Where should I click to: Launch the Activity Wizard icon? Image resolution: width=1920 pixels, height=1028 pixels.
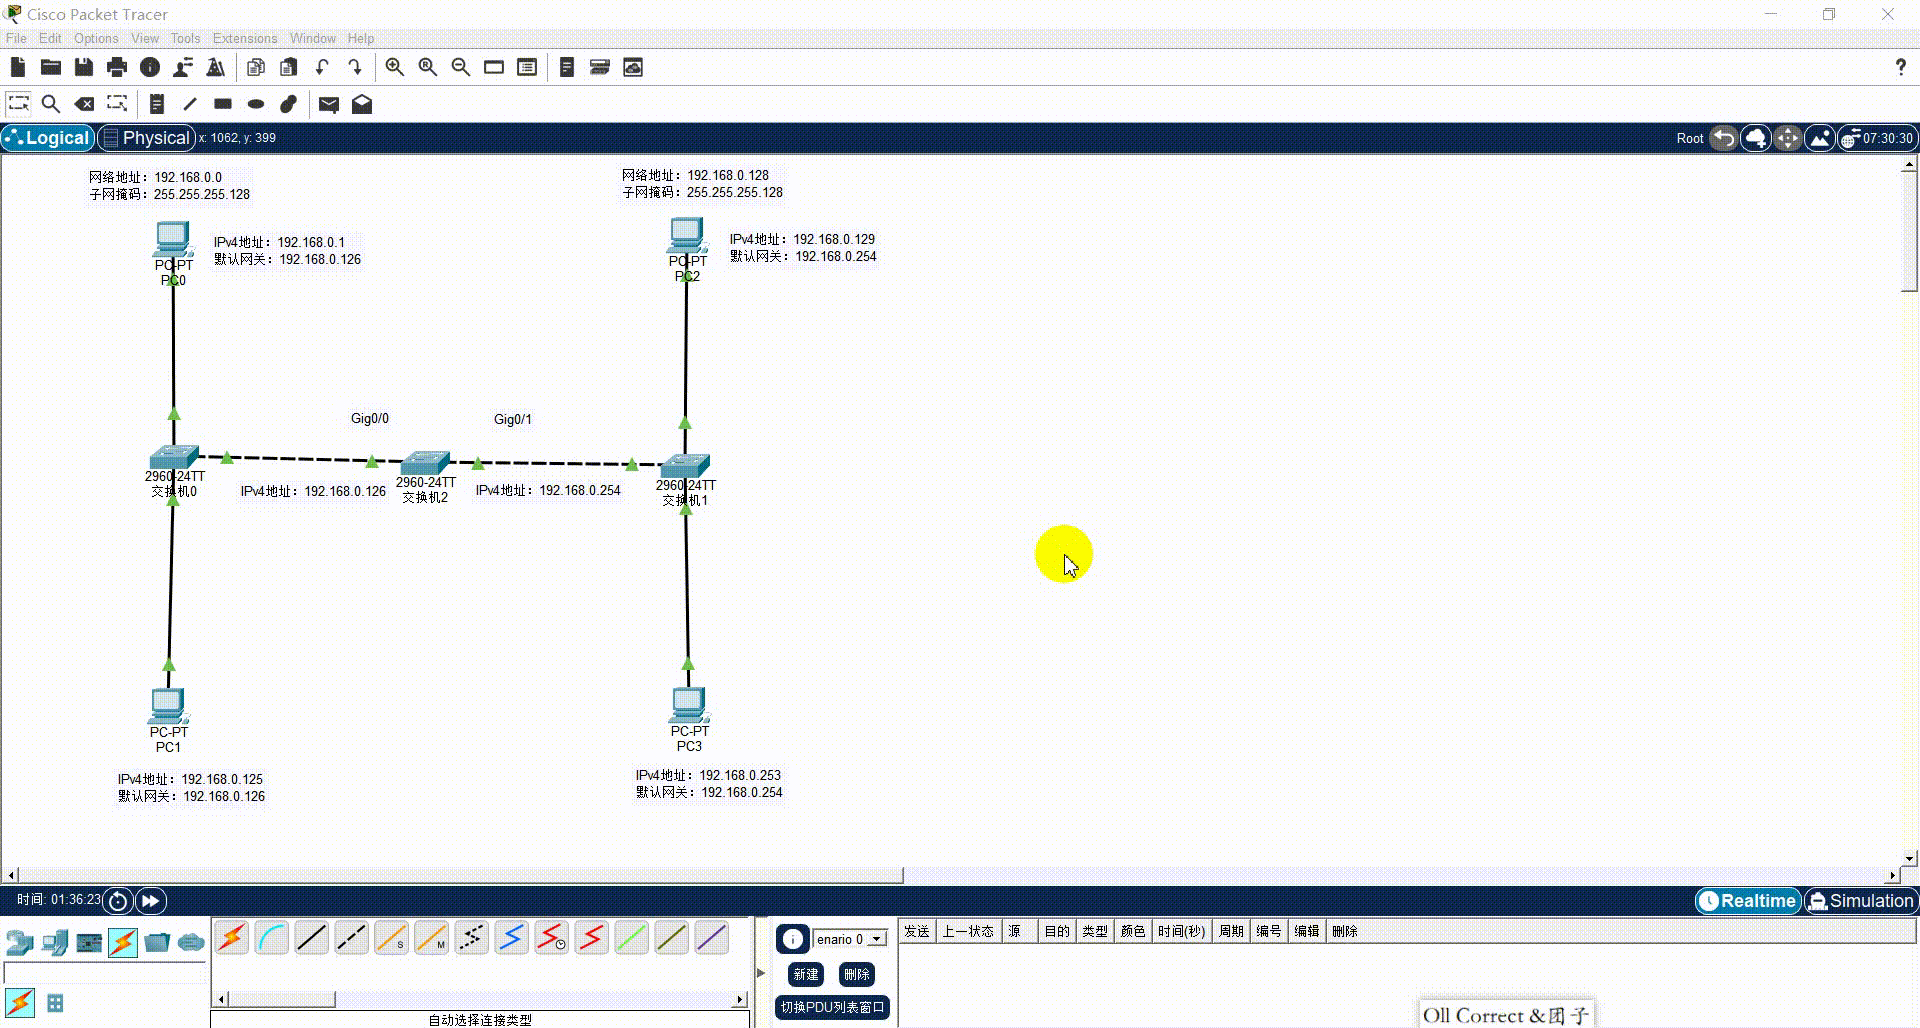(x=183, y=67)
